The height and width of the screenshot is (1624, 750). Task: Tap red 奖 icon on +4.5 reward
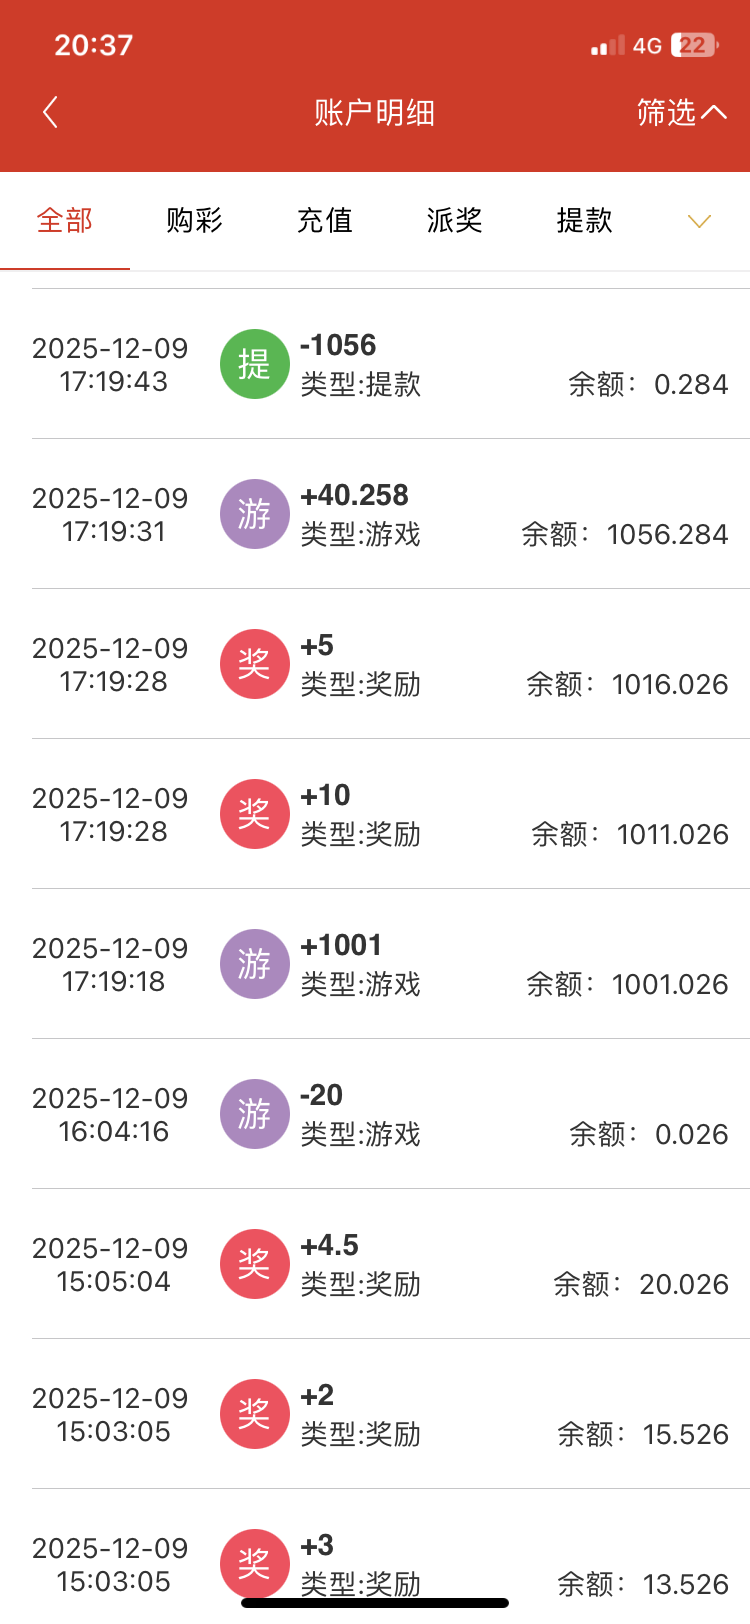point(254,1264)
